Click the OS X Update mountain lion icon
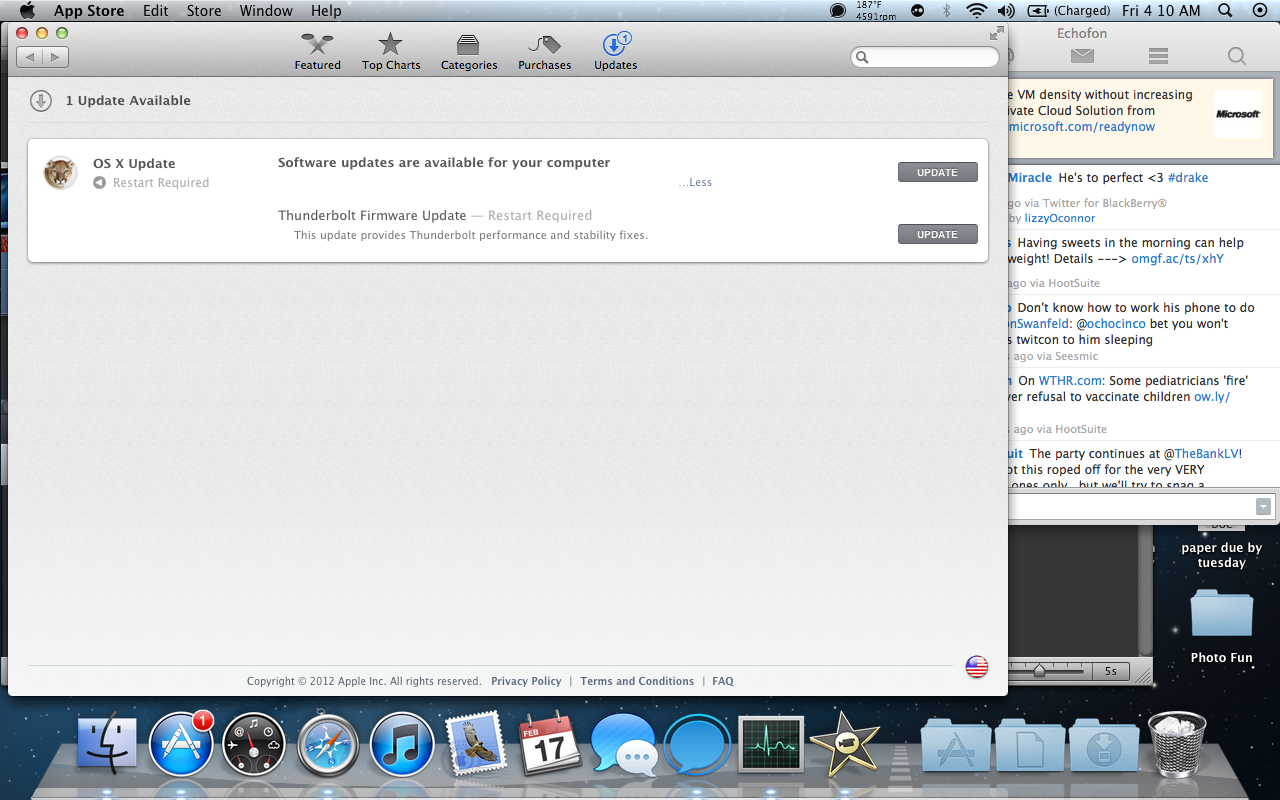The image size is (1280, 800). click(61, 173)
